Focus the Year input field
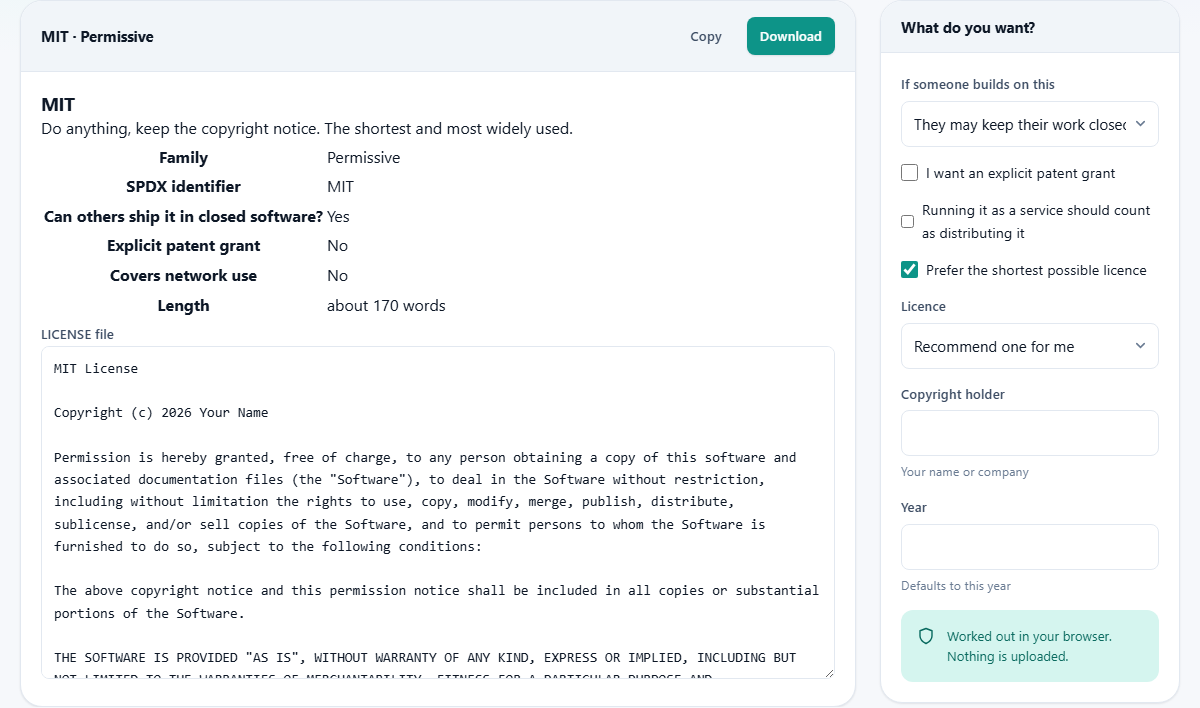This screenshot has height=708, width=1200. [x=1030, y=547]
